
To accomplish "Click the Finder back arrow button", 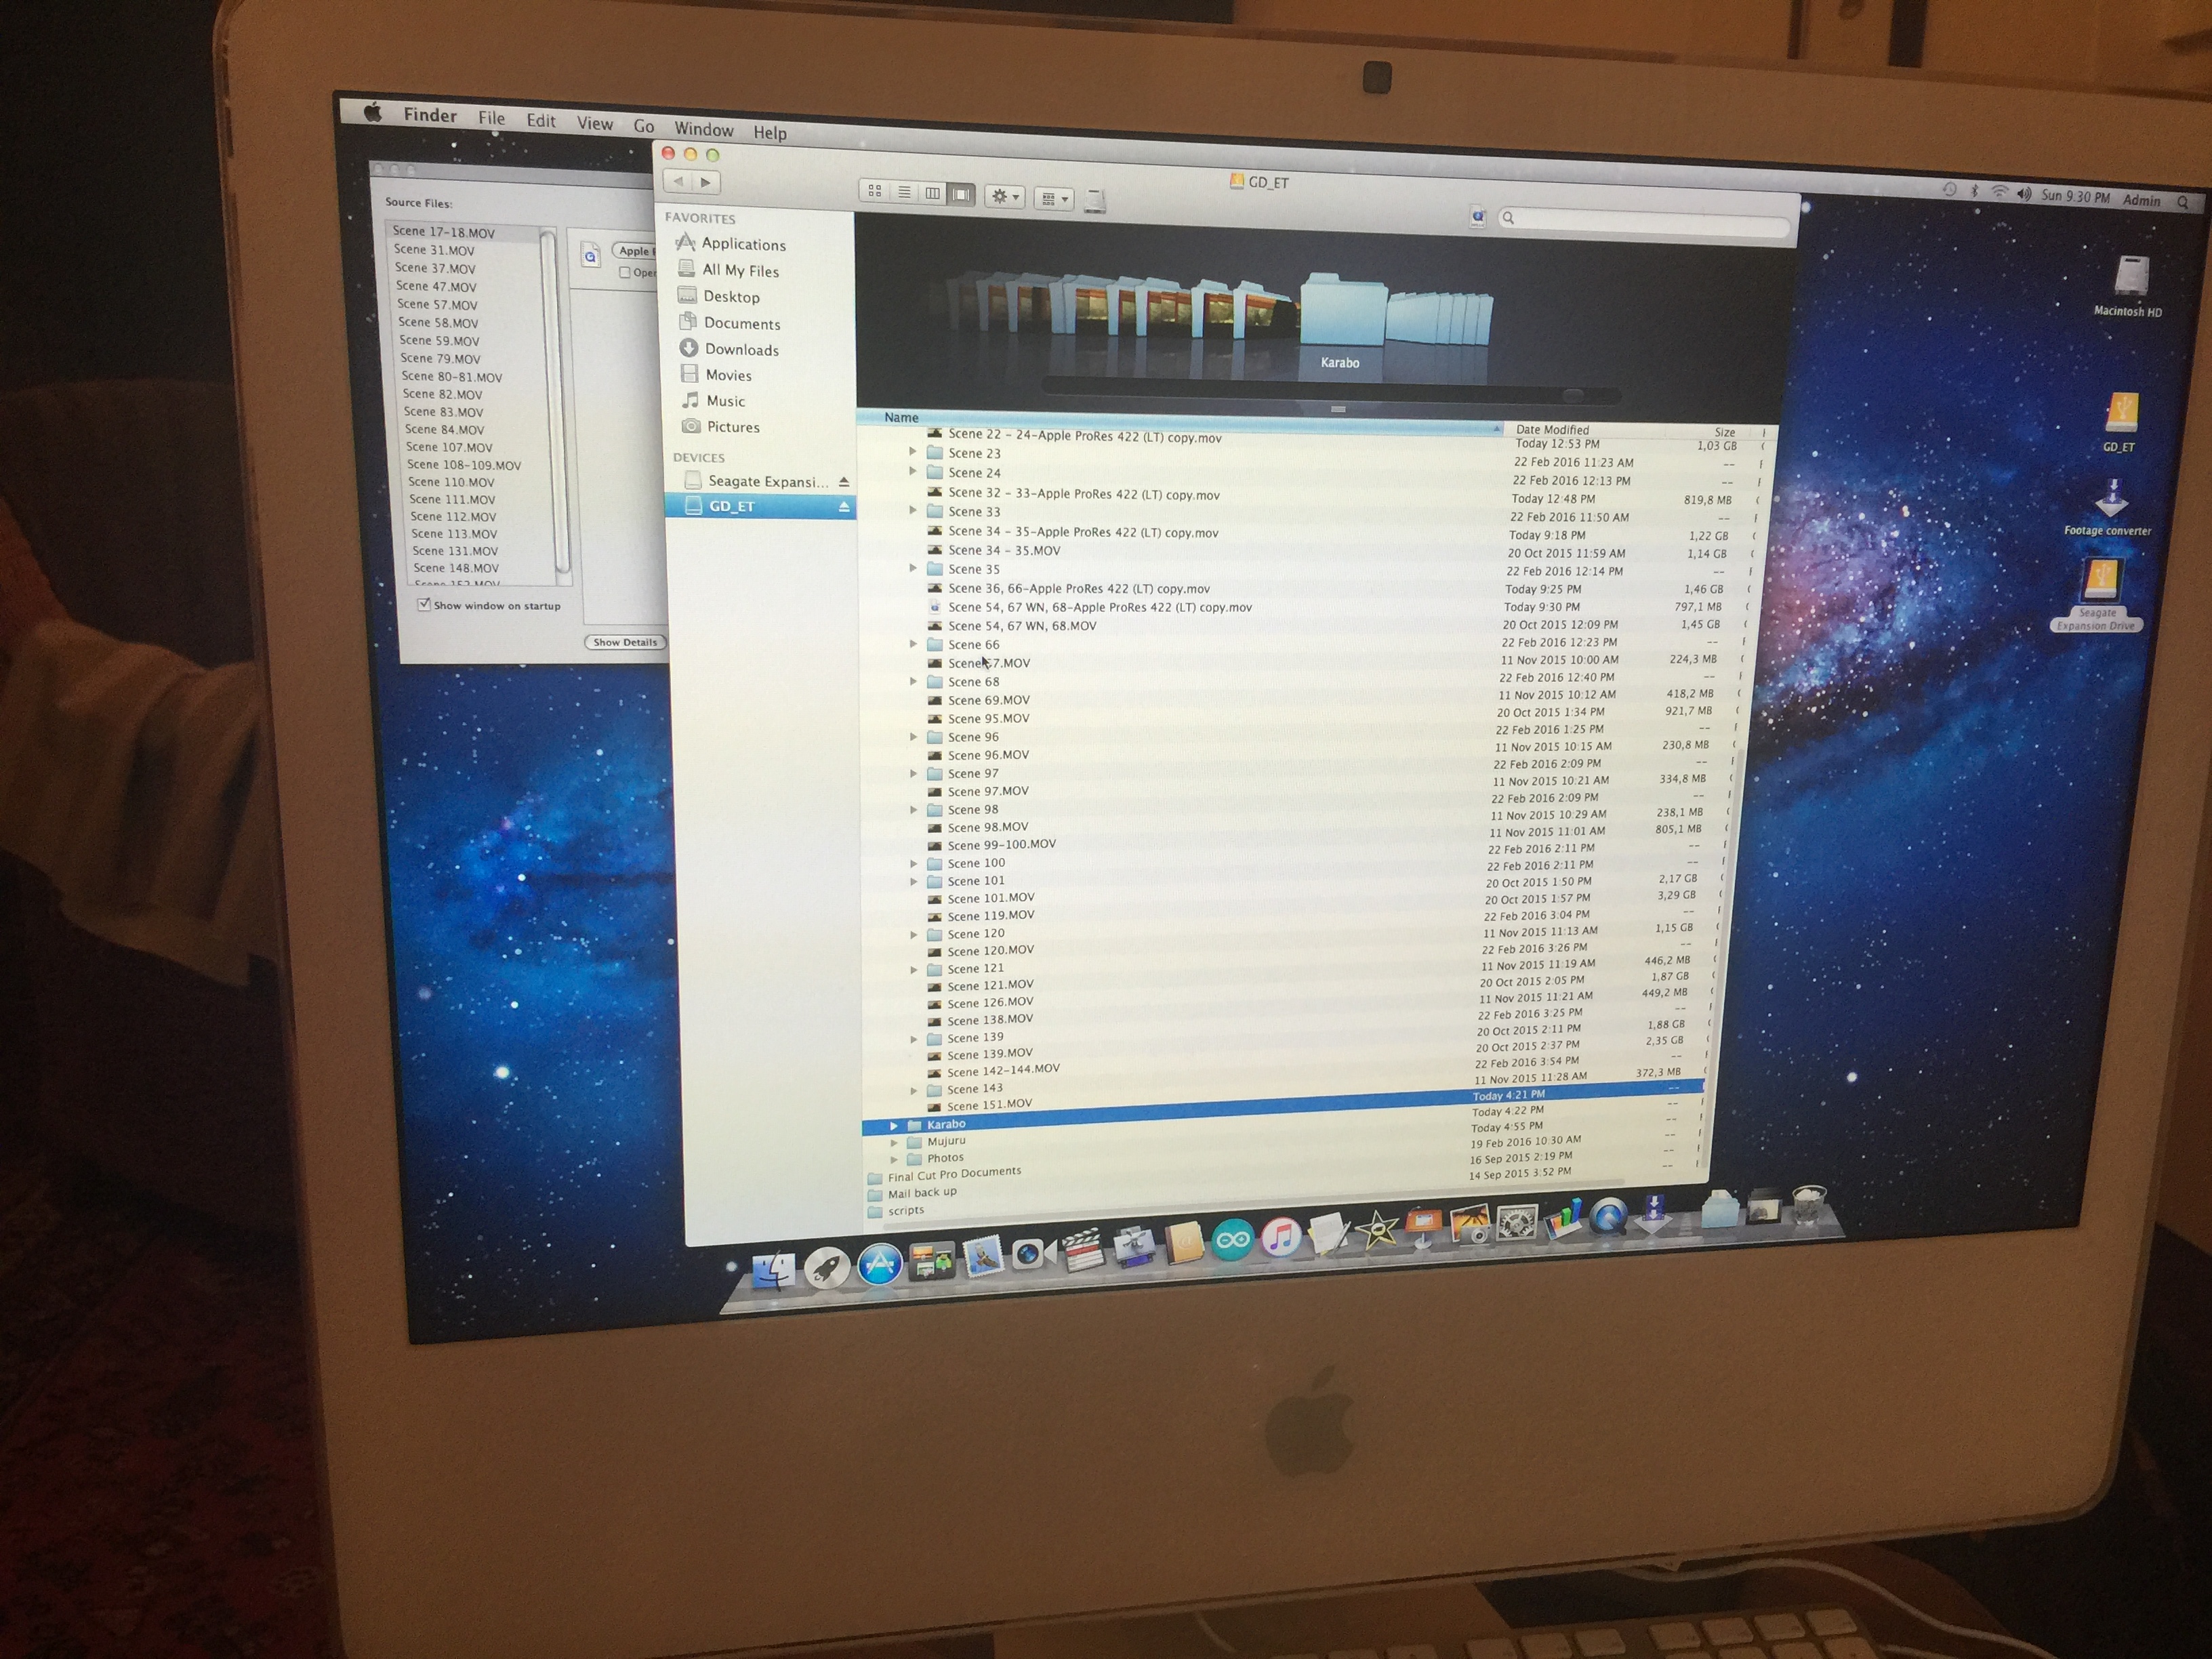I will 679,181.
